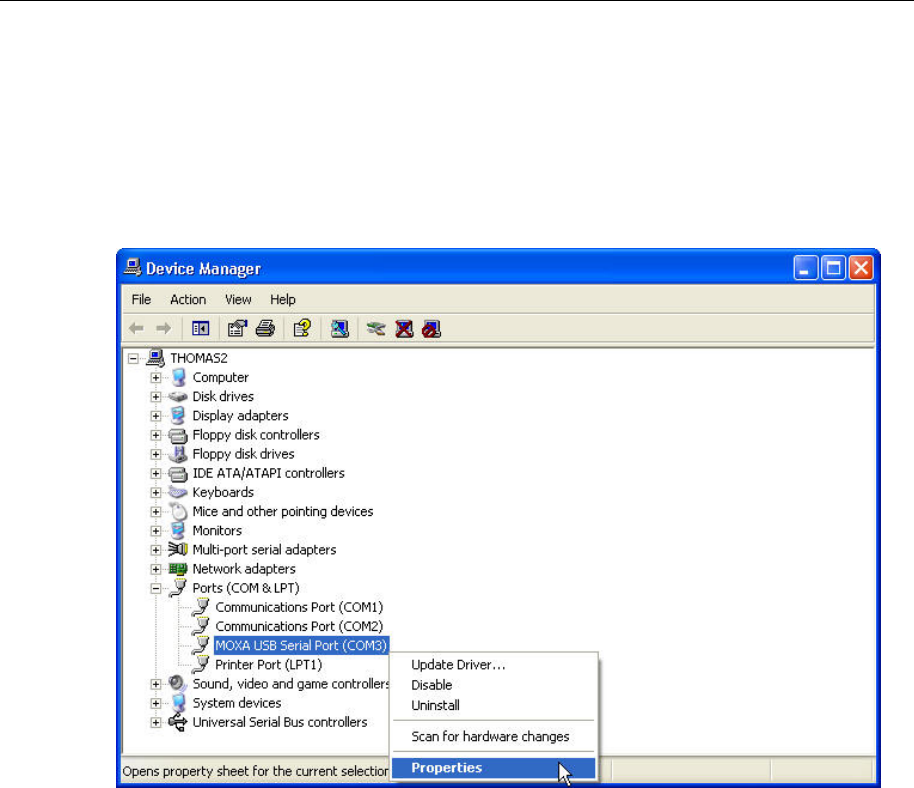Click the Computer category icon
914x788 pixels.
tap(179, 377)
